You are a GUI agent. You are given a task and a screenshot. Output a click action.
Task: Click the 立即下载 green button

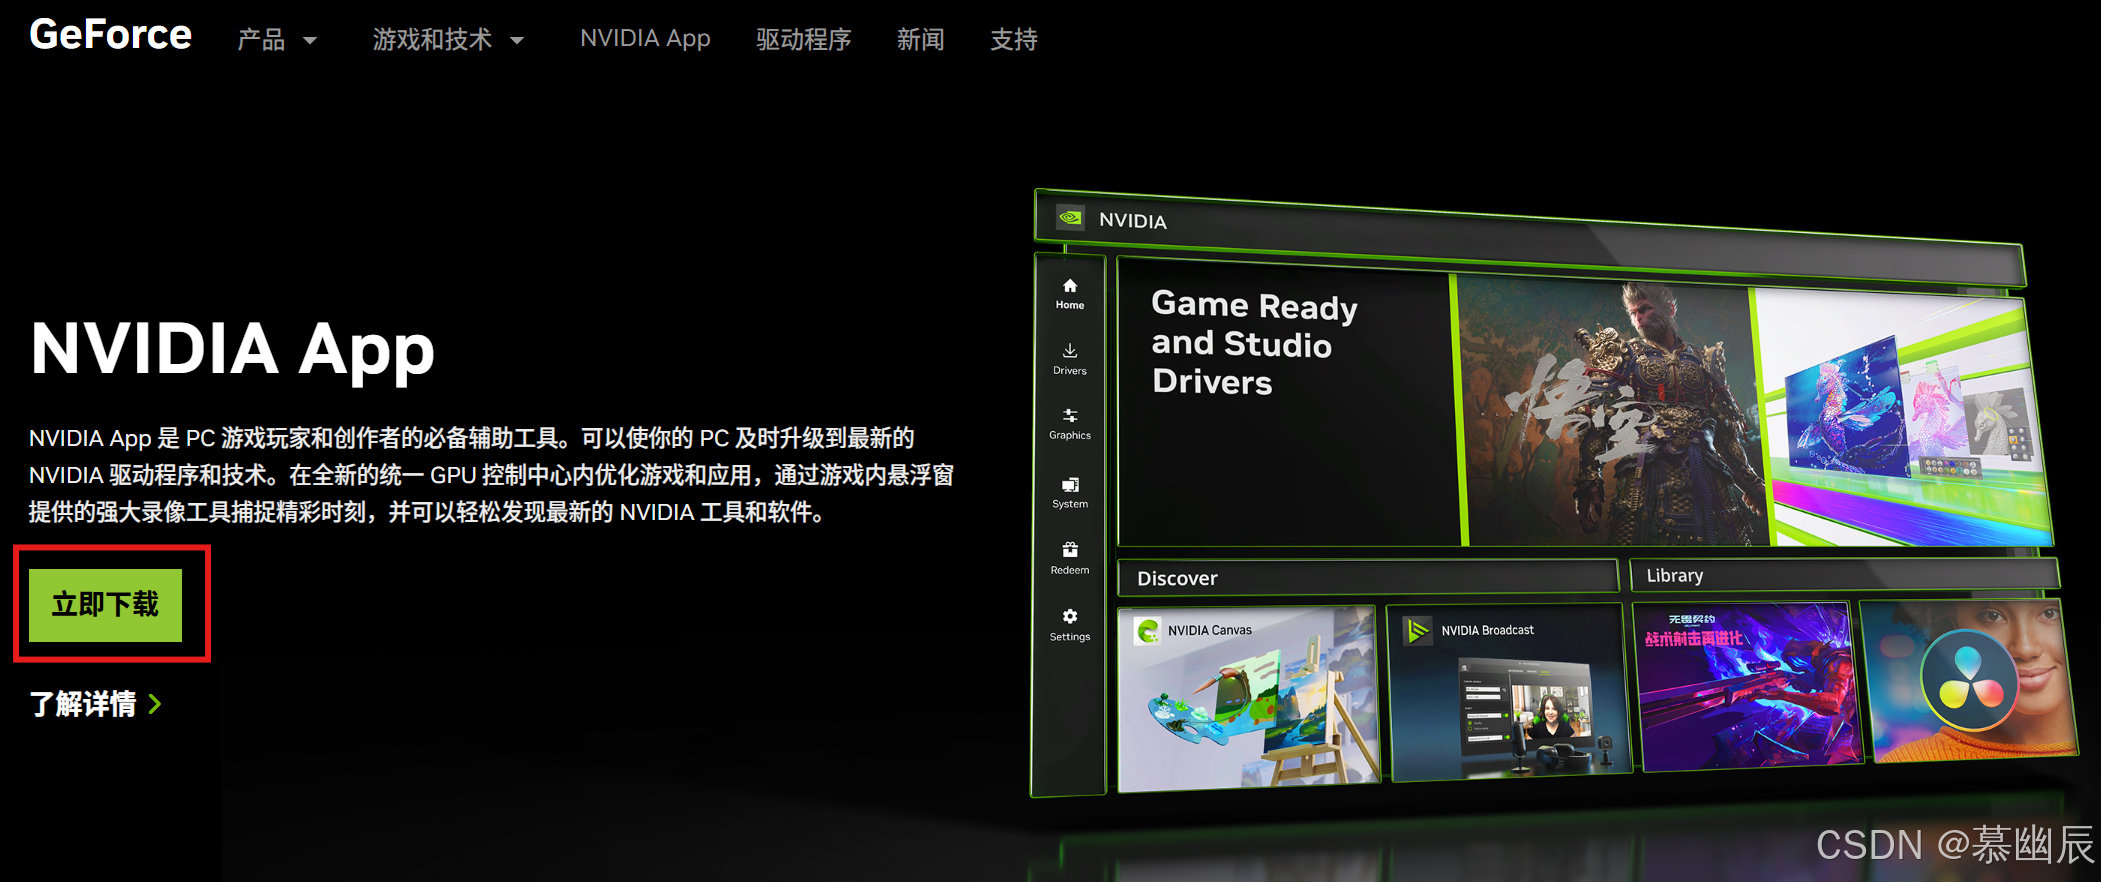[x=106, y=605]
